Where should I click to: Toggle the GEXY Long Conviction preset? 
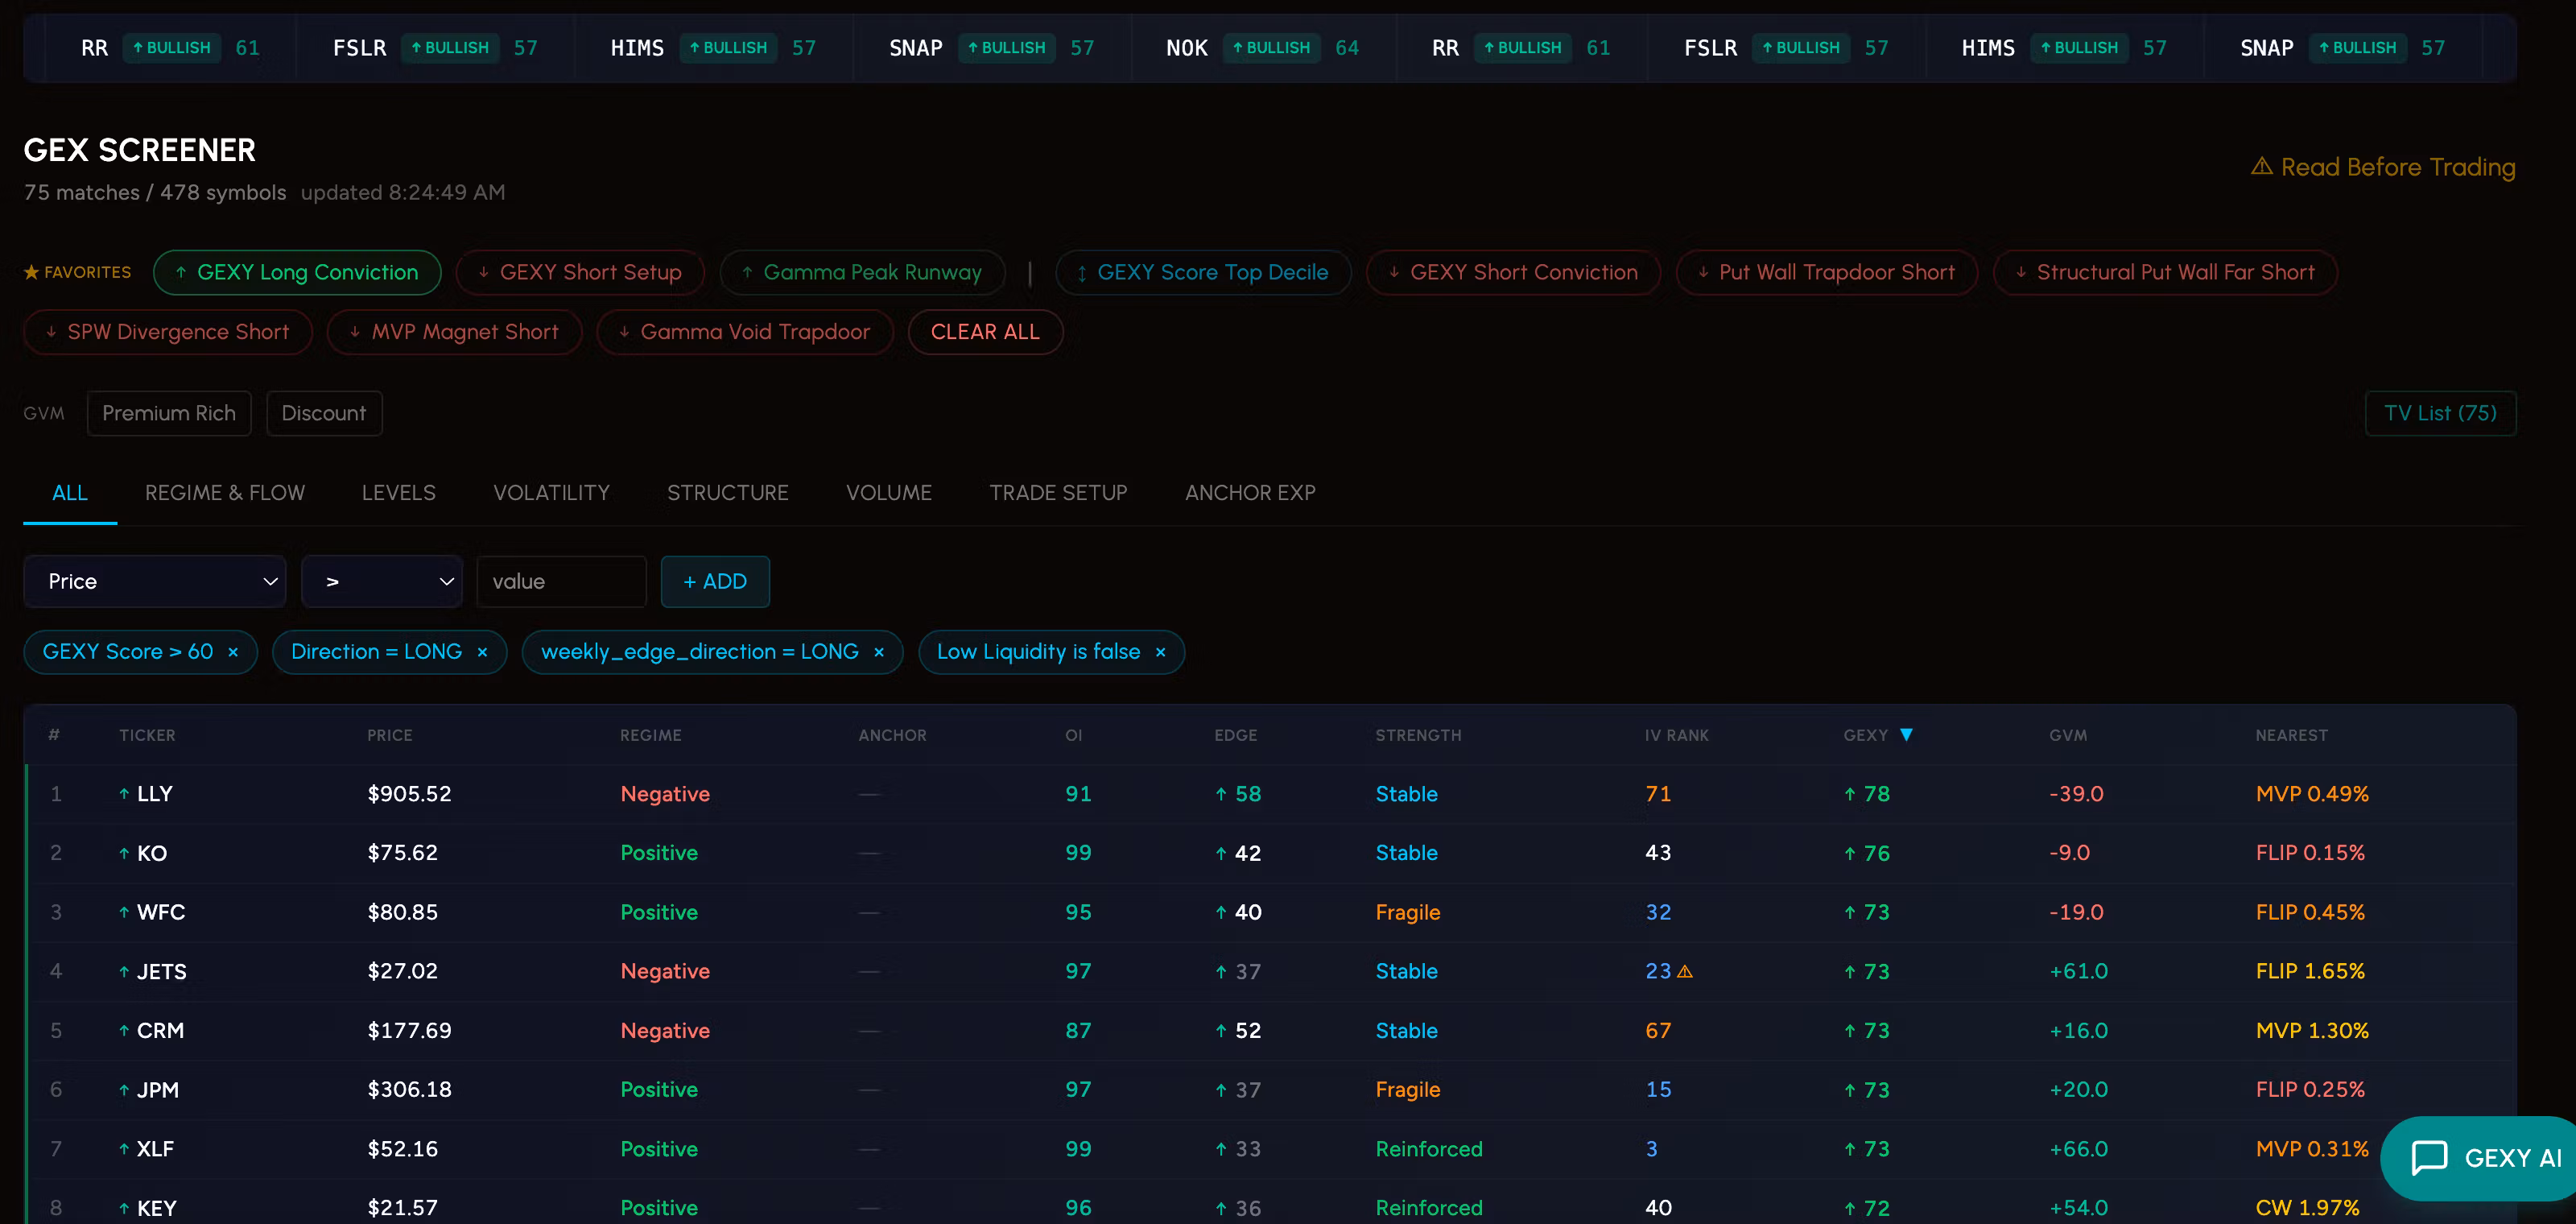click(x=297, y=272)
